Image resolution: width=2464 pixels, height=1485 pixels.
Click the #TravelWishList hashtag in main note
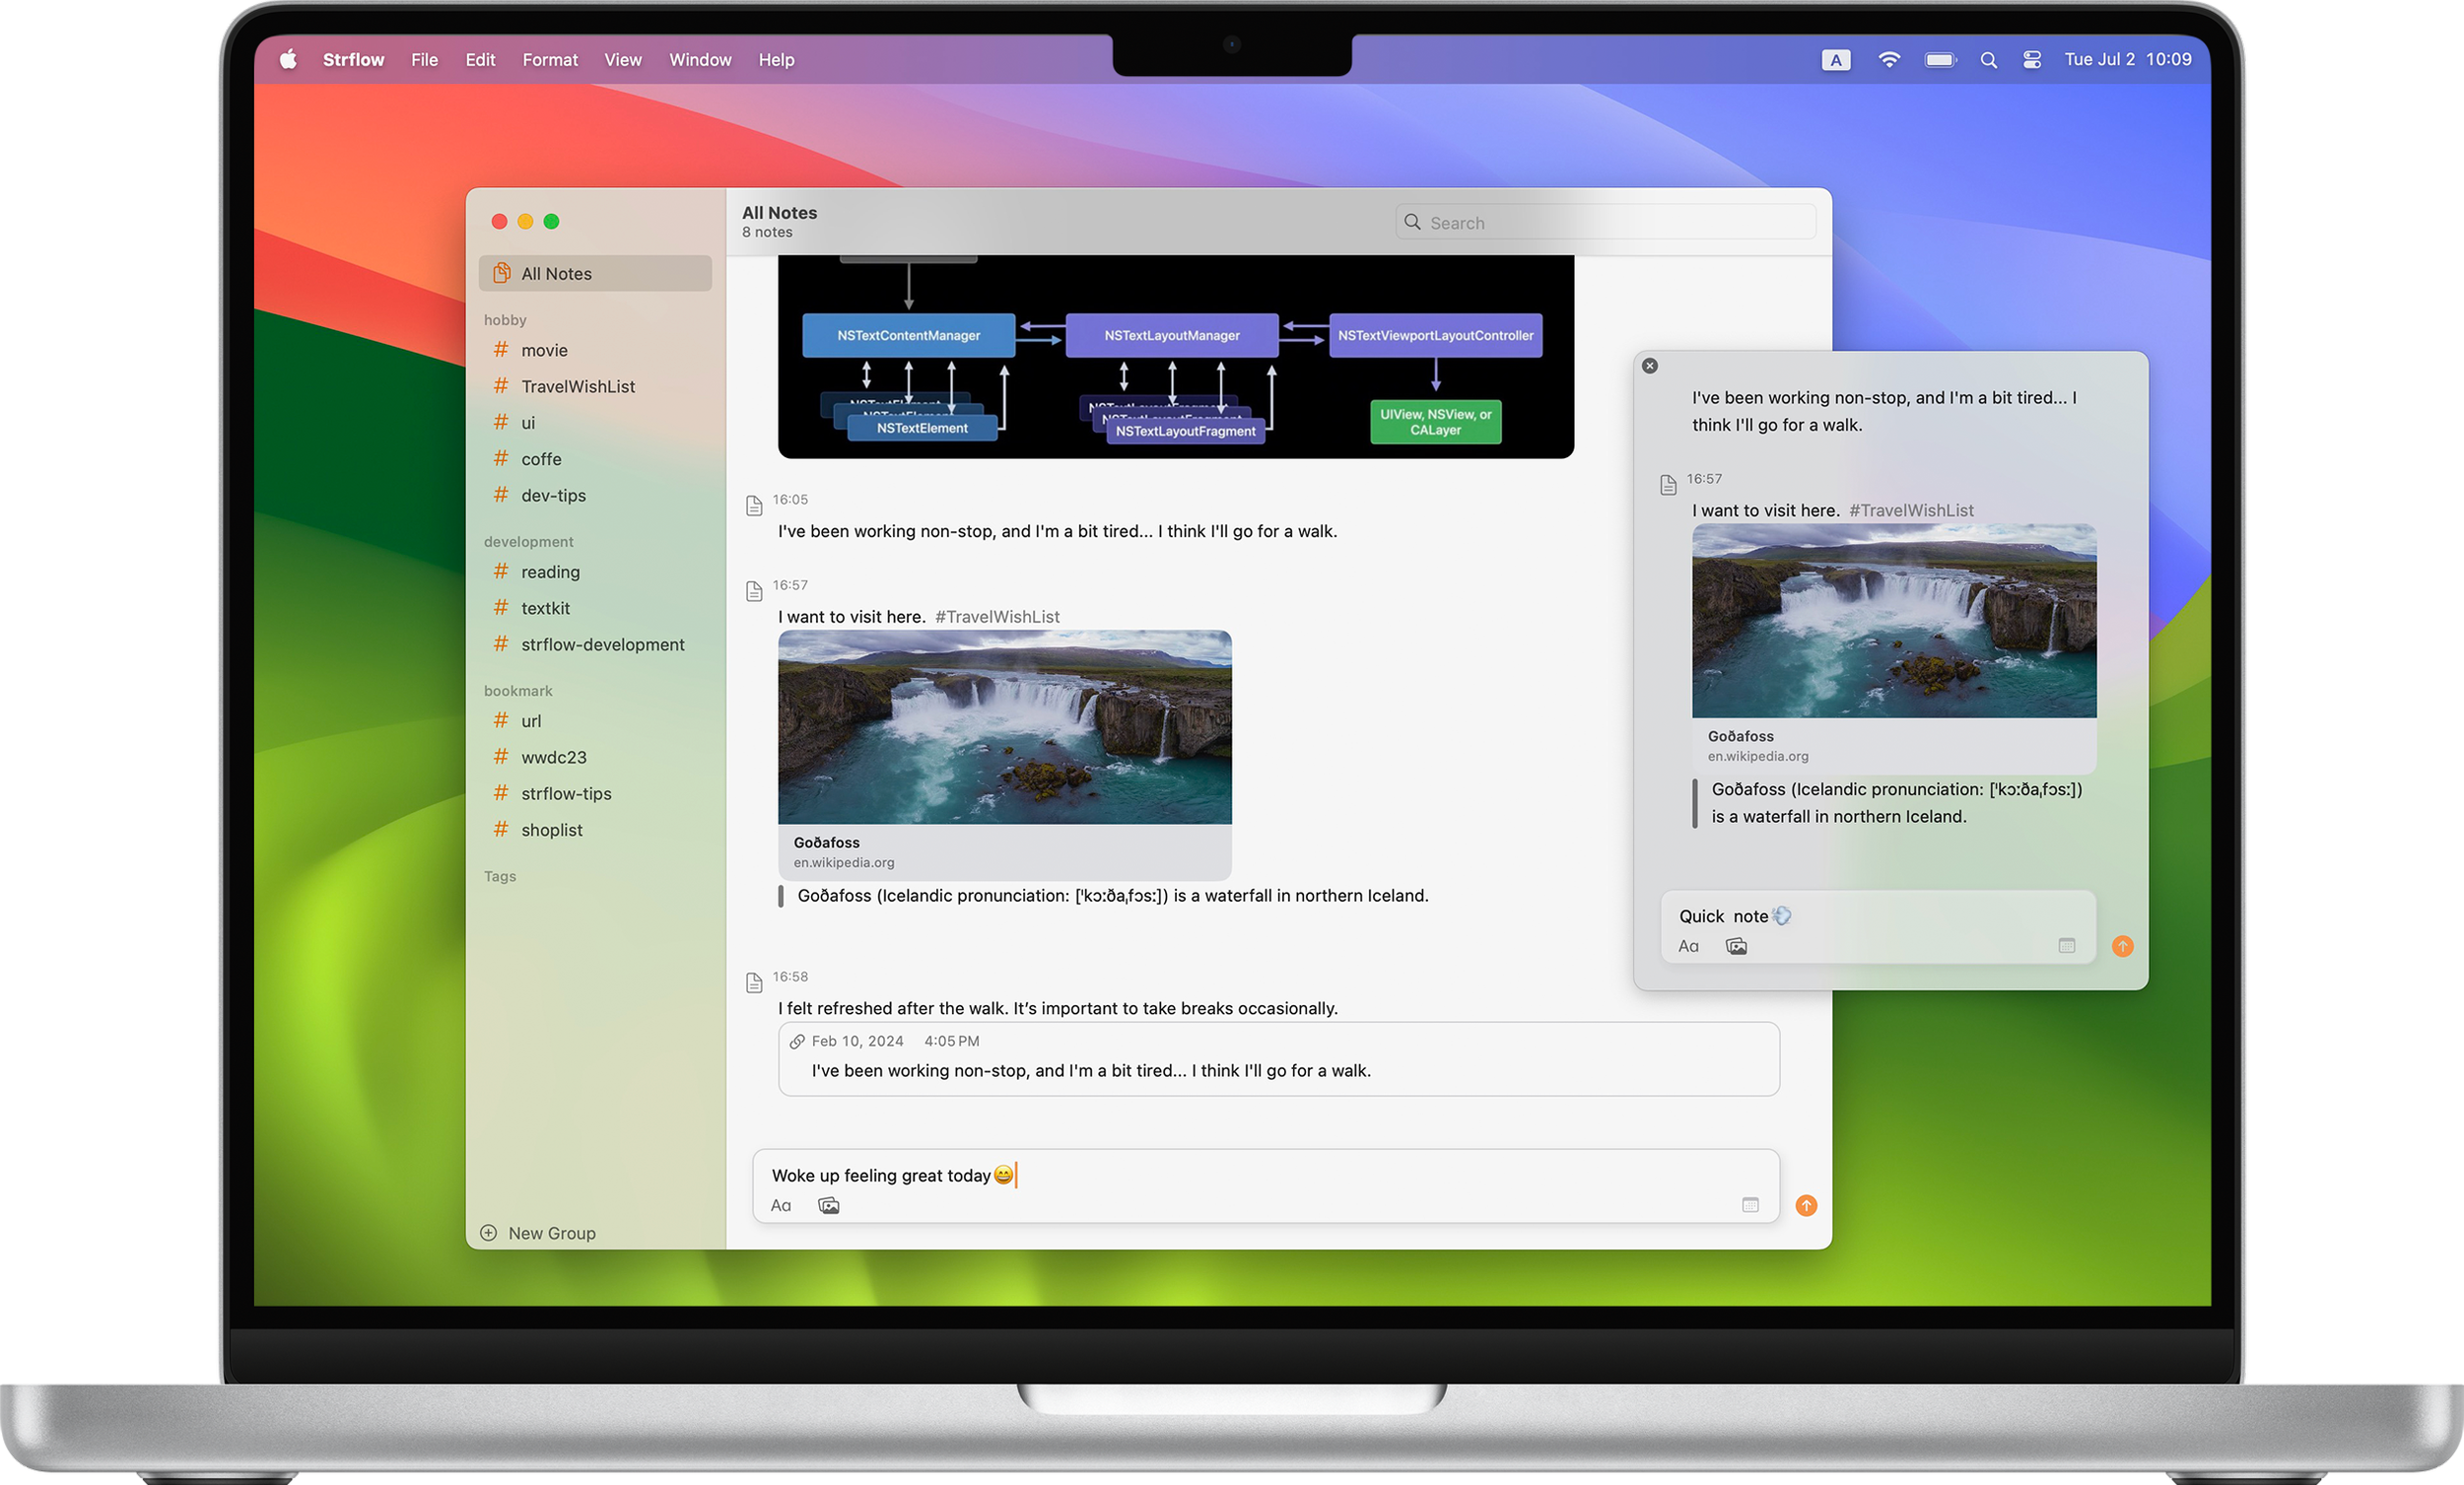coord(997,617)
